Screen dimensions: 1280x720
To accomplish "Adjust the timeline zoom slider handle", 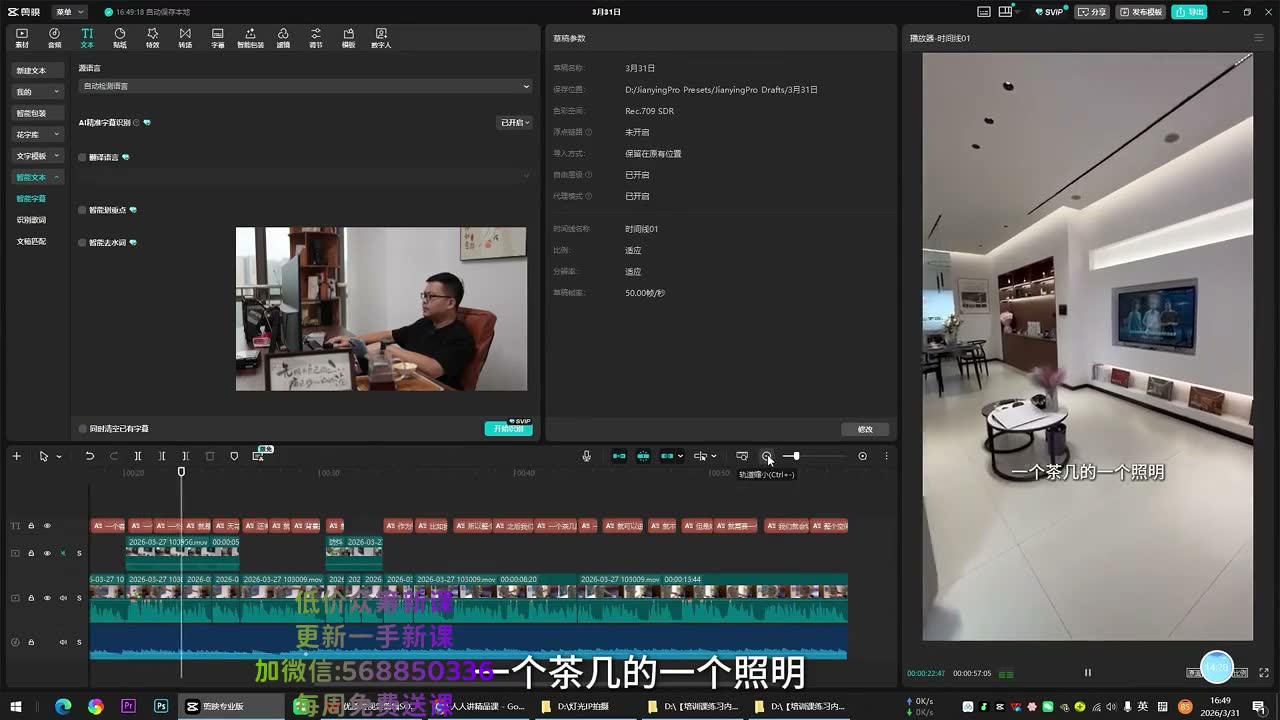I will point(796,456).
